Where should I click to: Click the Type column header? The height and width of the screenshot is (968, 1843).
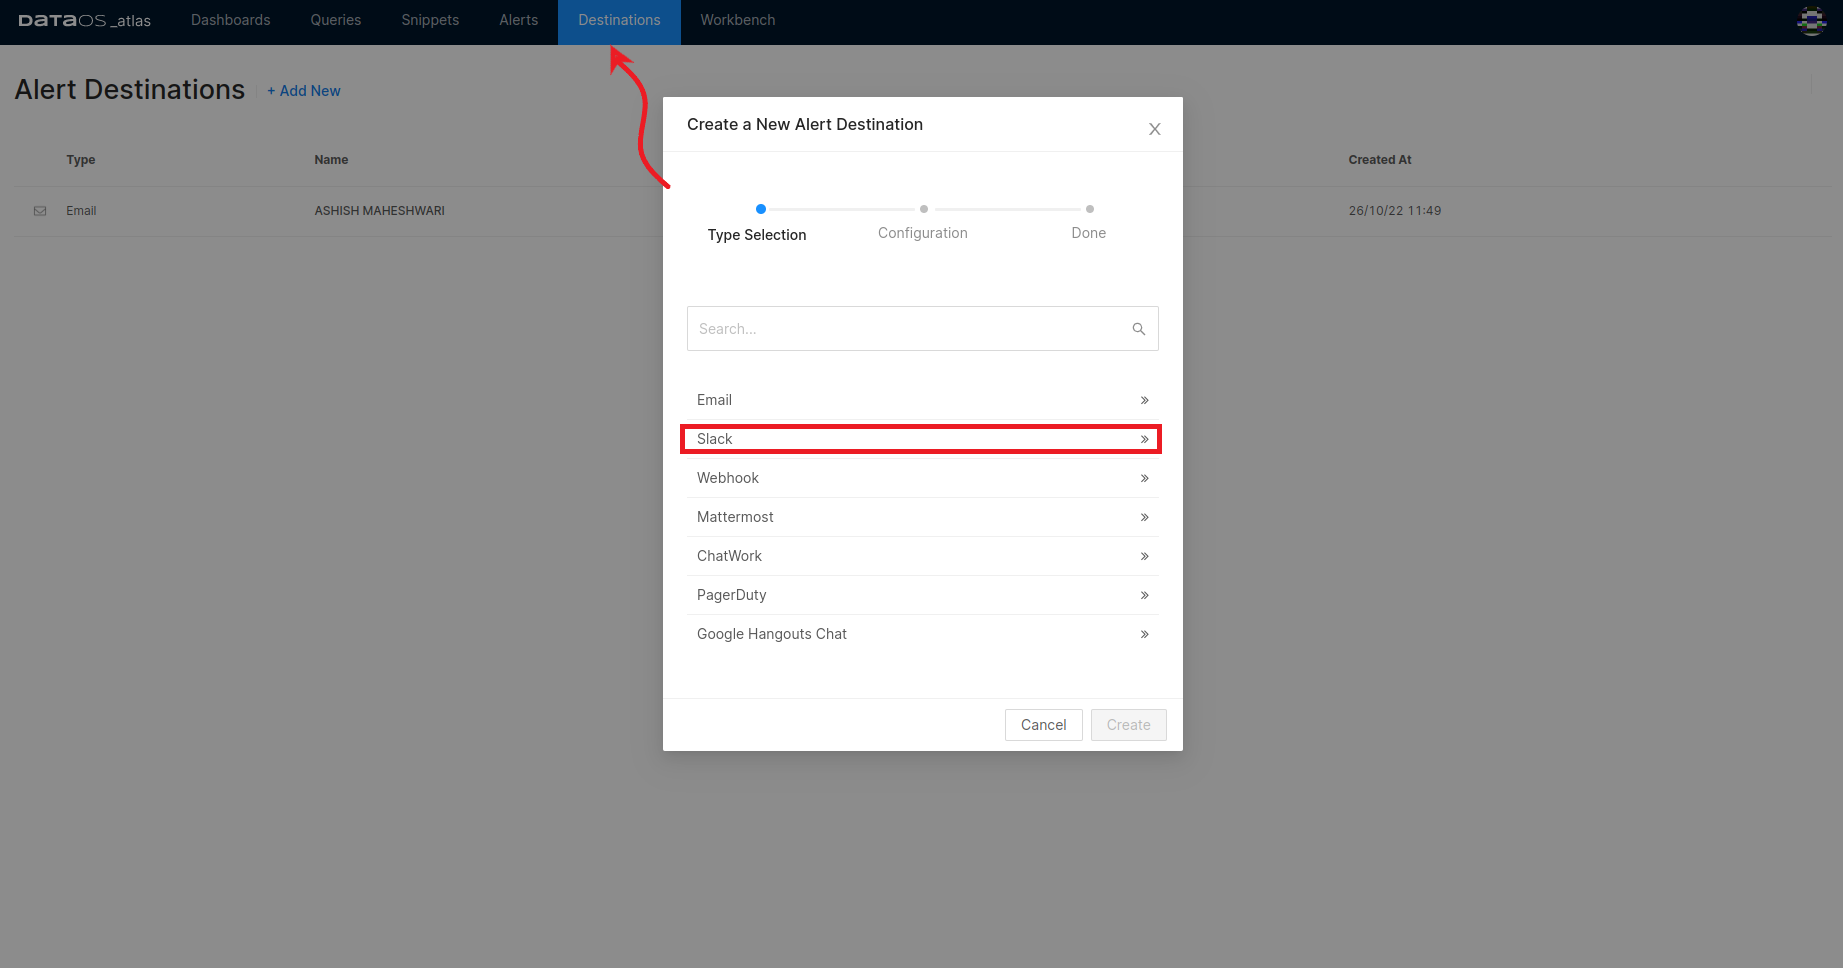81,160
